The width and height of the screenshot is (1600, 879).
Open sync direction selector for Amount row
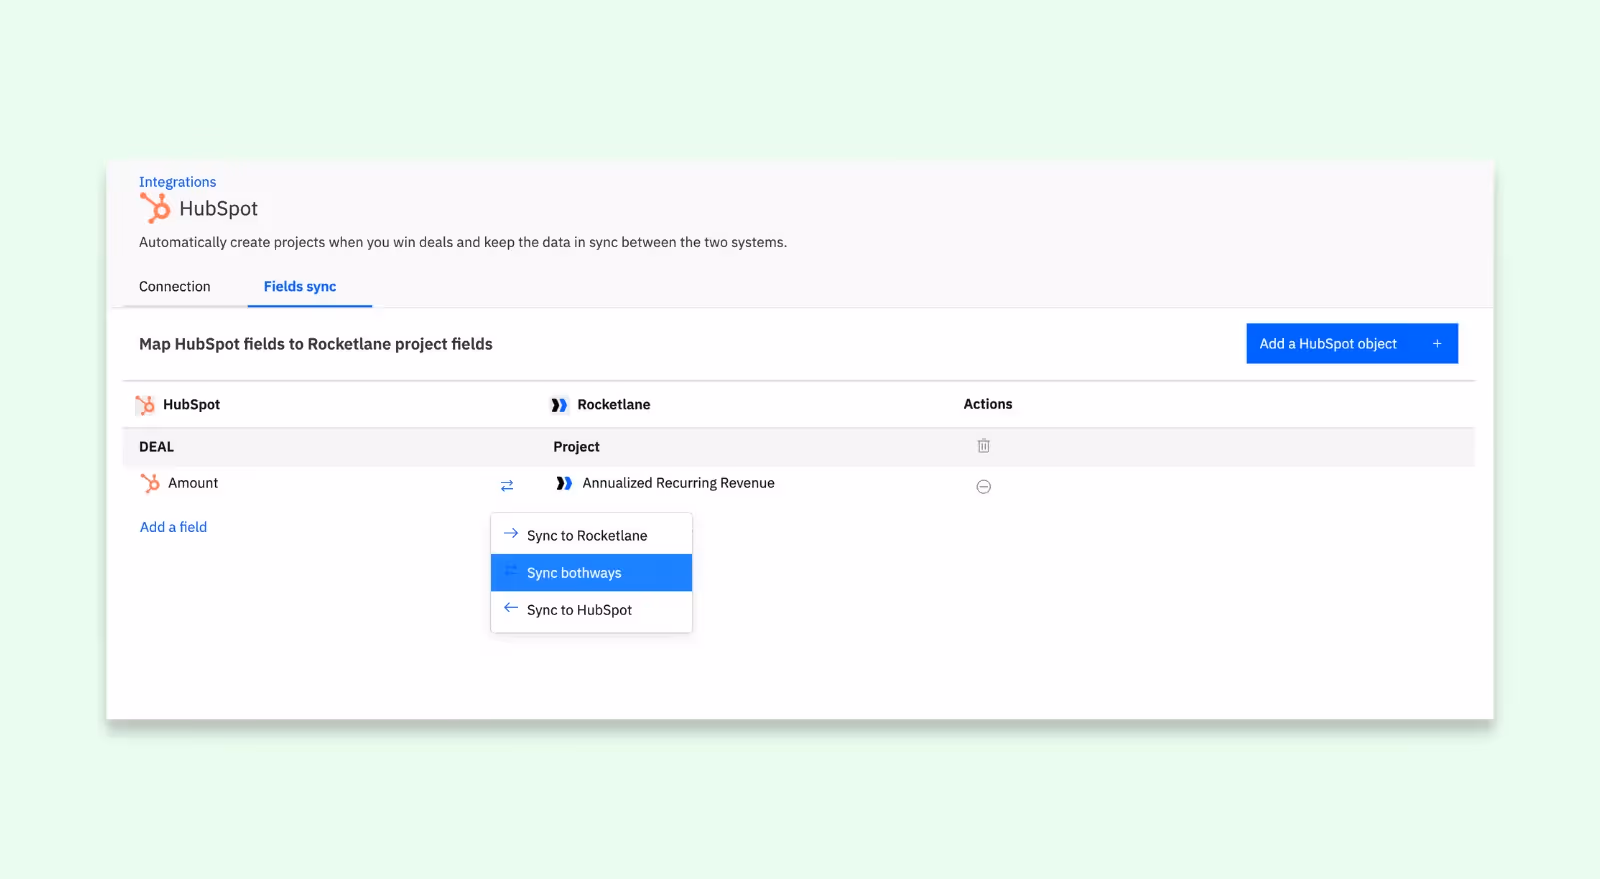tap(507, 485)
